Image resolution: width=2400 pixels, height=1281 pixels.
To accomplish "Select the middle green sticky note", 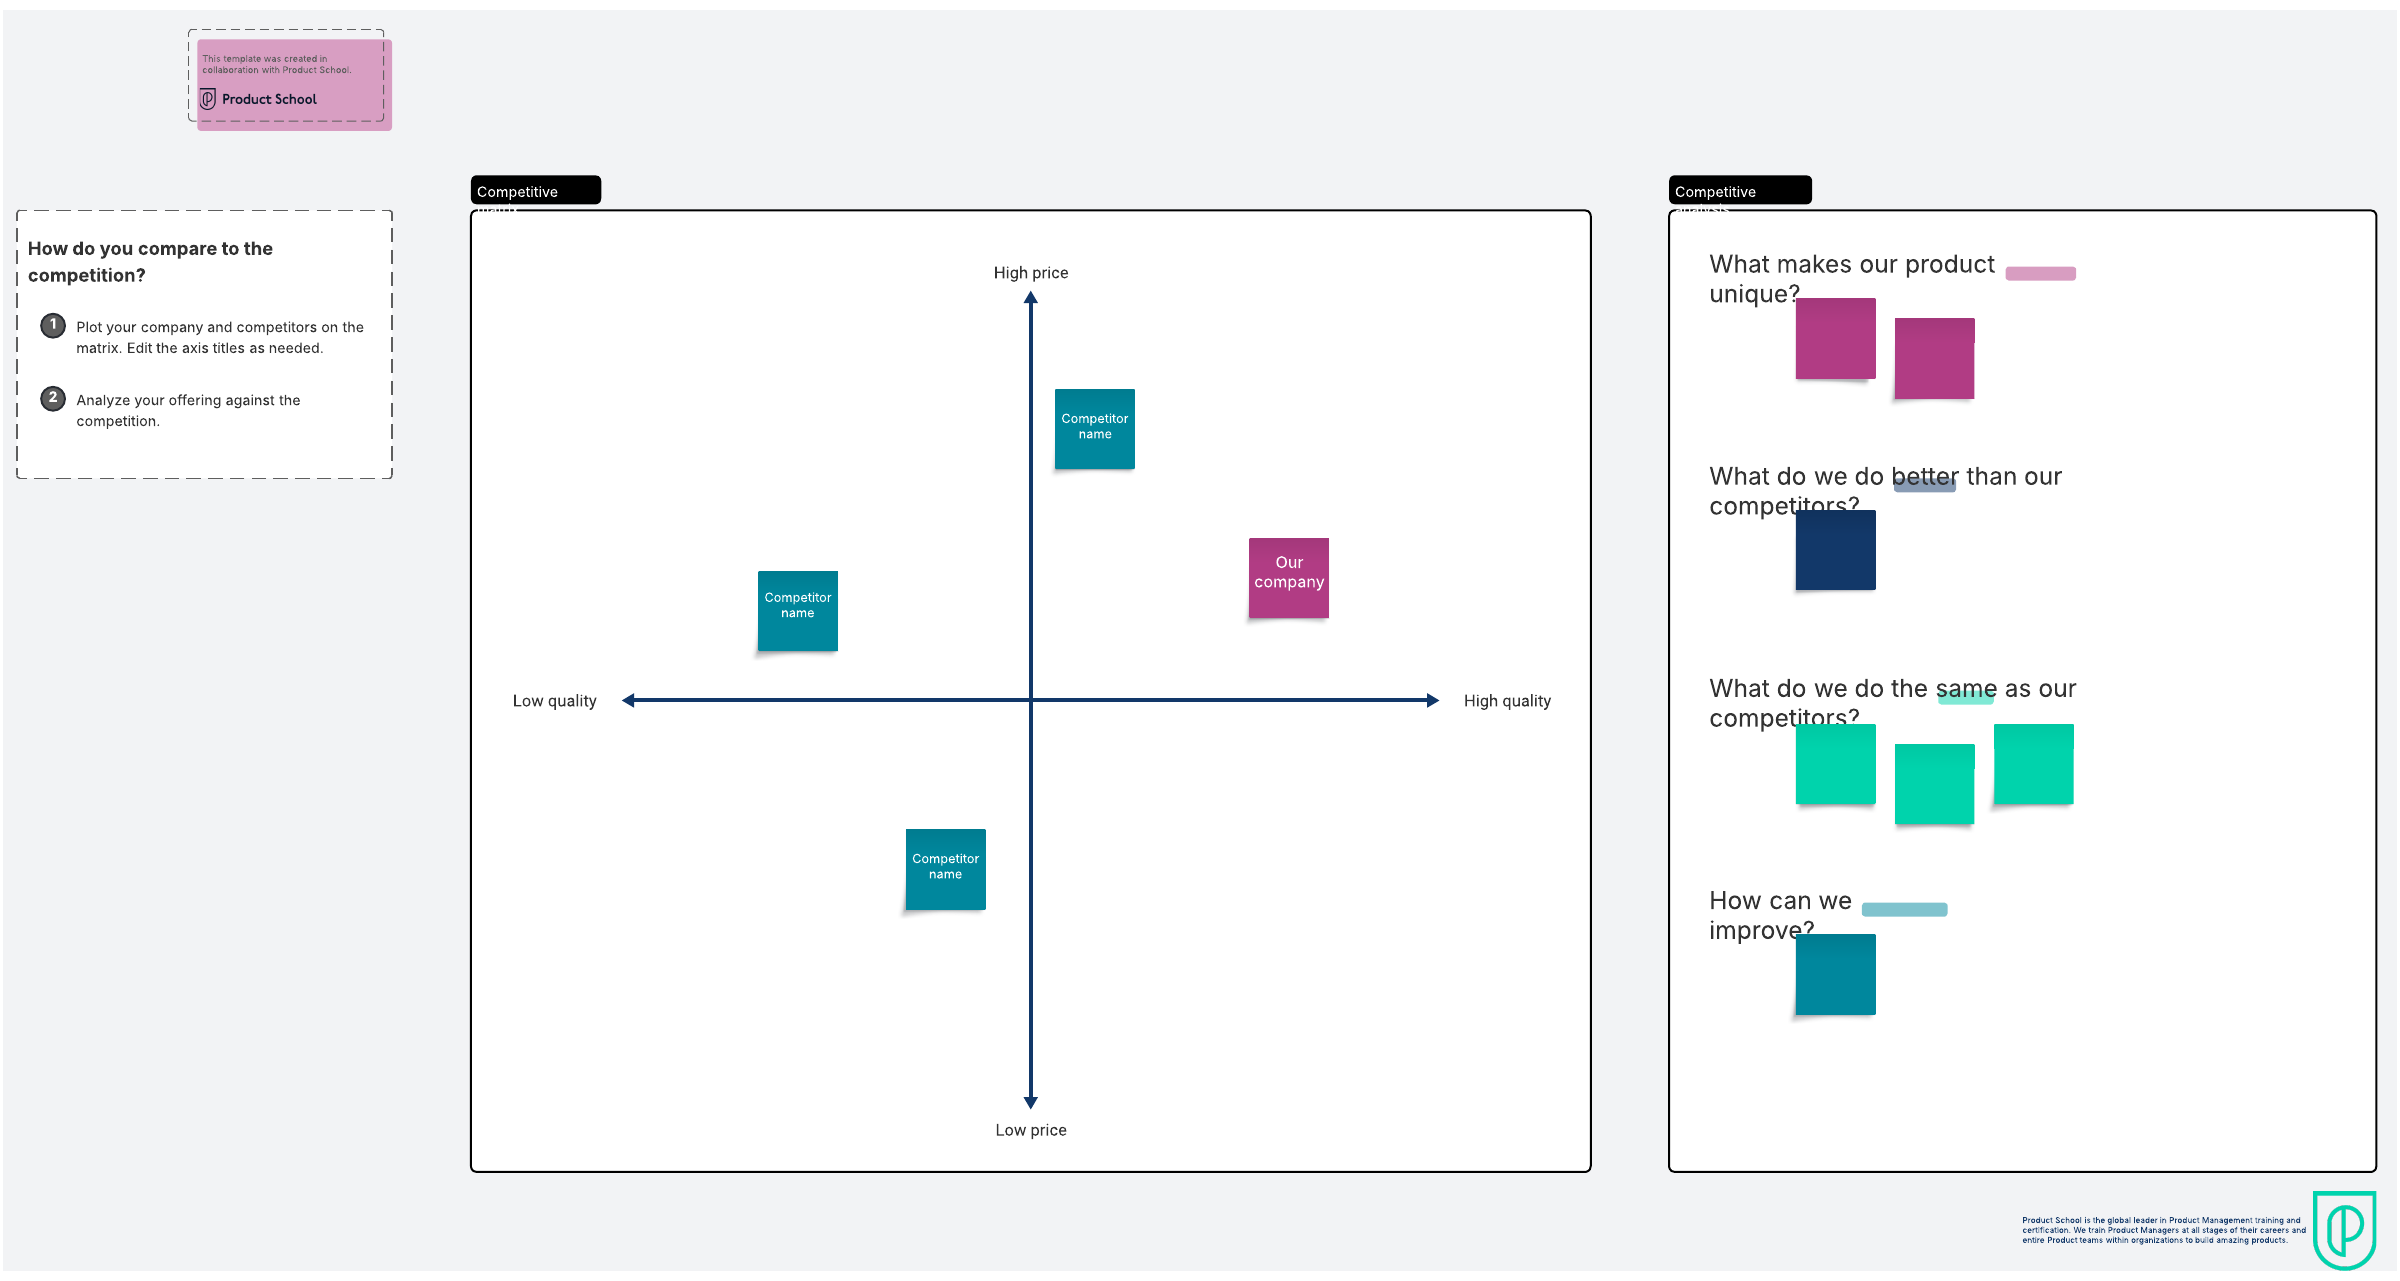I will click(1934, 784).
